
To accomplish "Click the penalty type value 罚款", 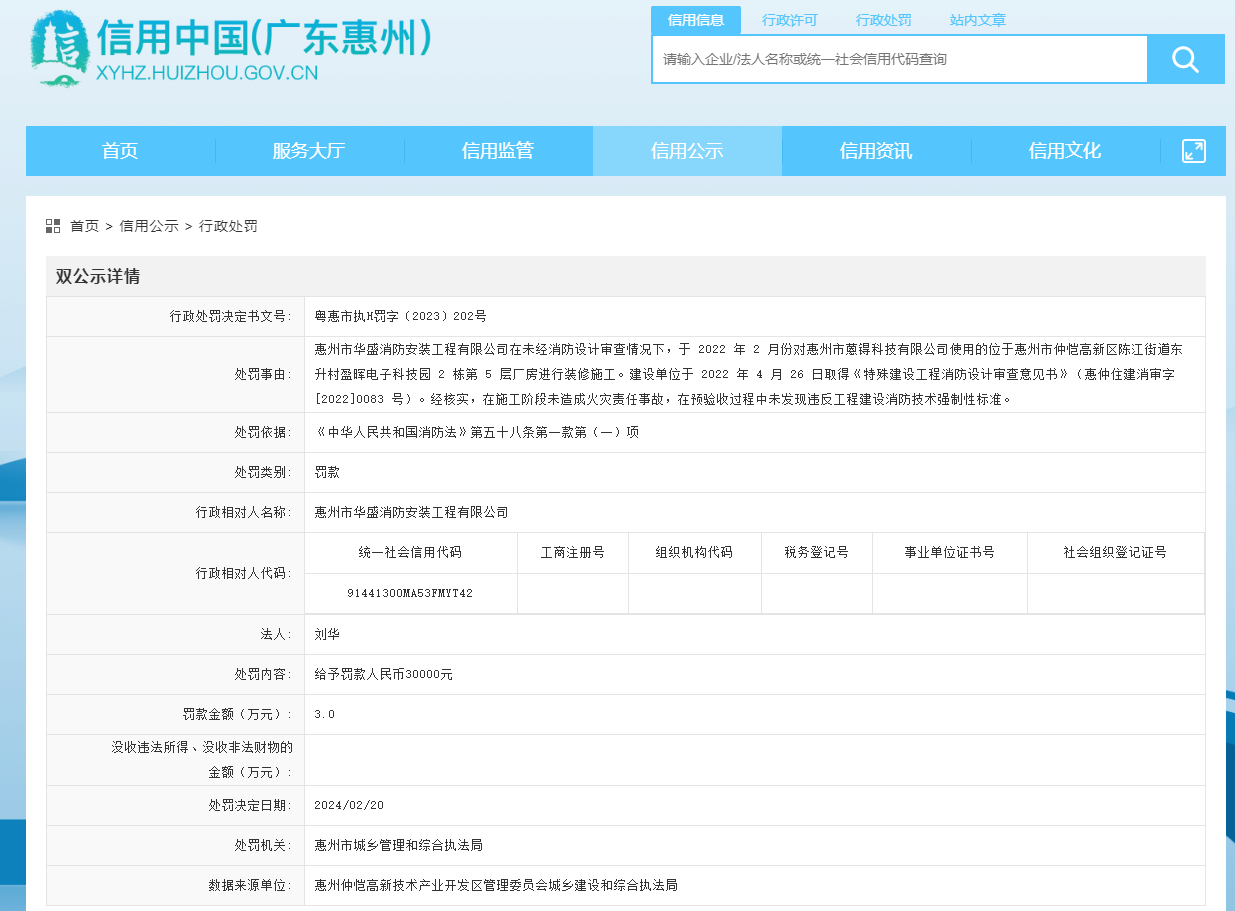I will [327, 472].
